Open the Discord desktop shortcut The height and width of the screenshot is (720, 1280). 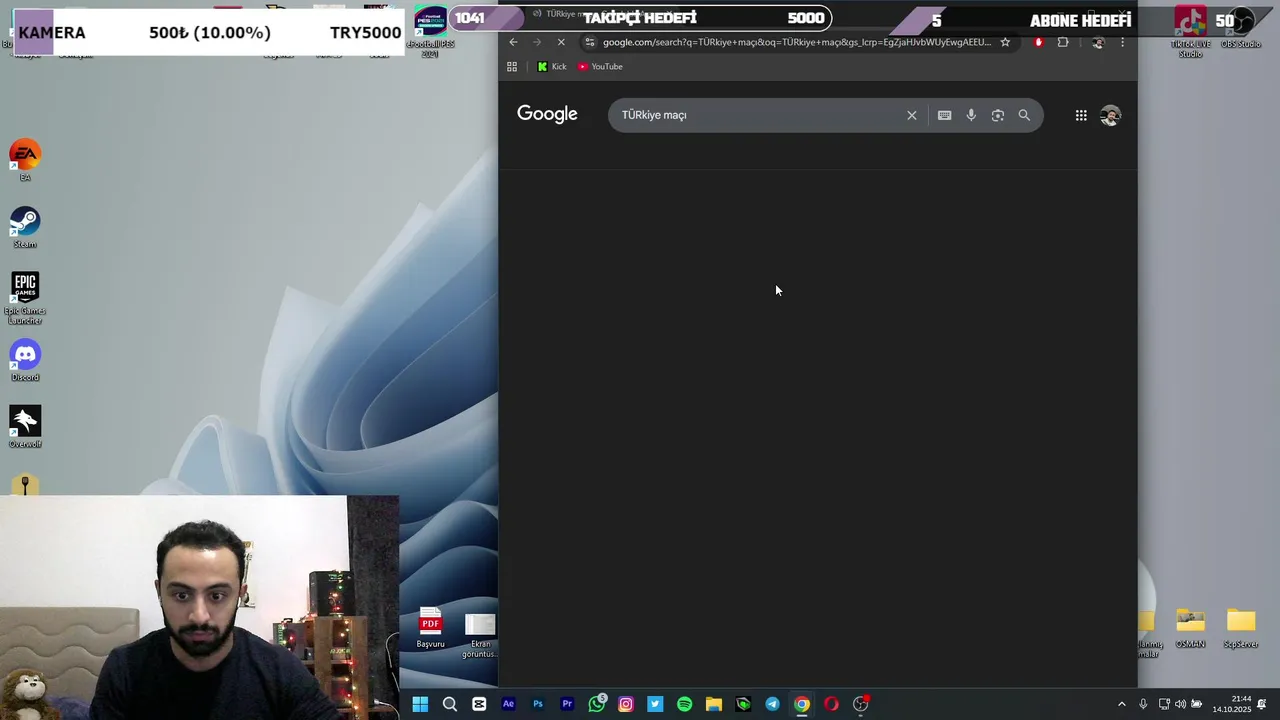coord(25,361)
